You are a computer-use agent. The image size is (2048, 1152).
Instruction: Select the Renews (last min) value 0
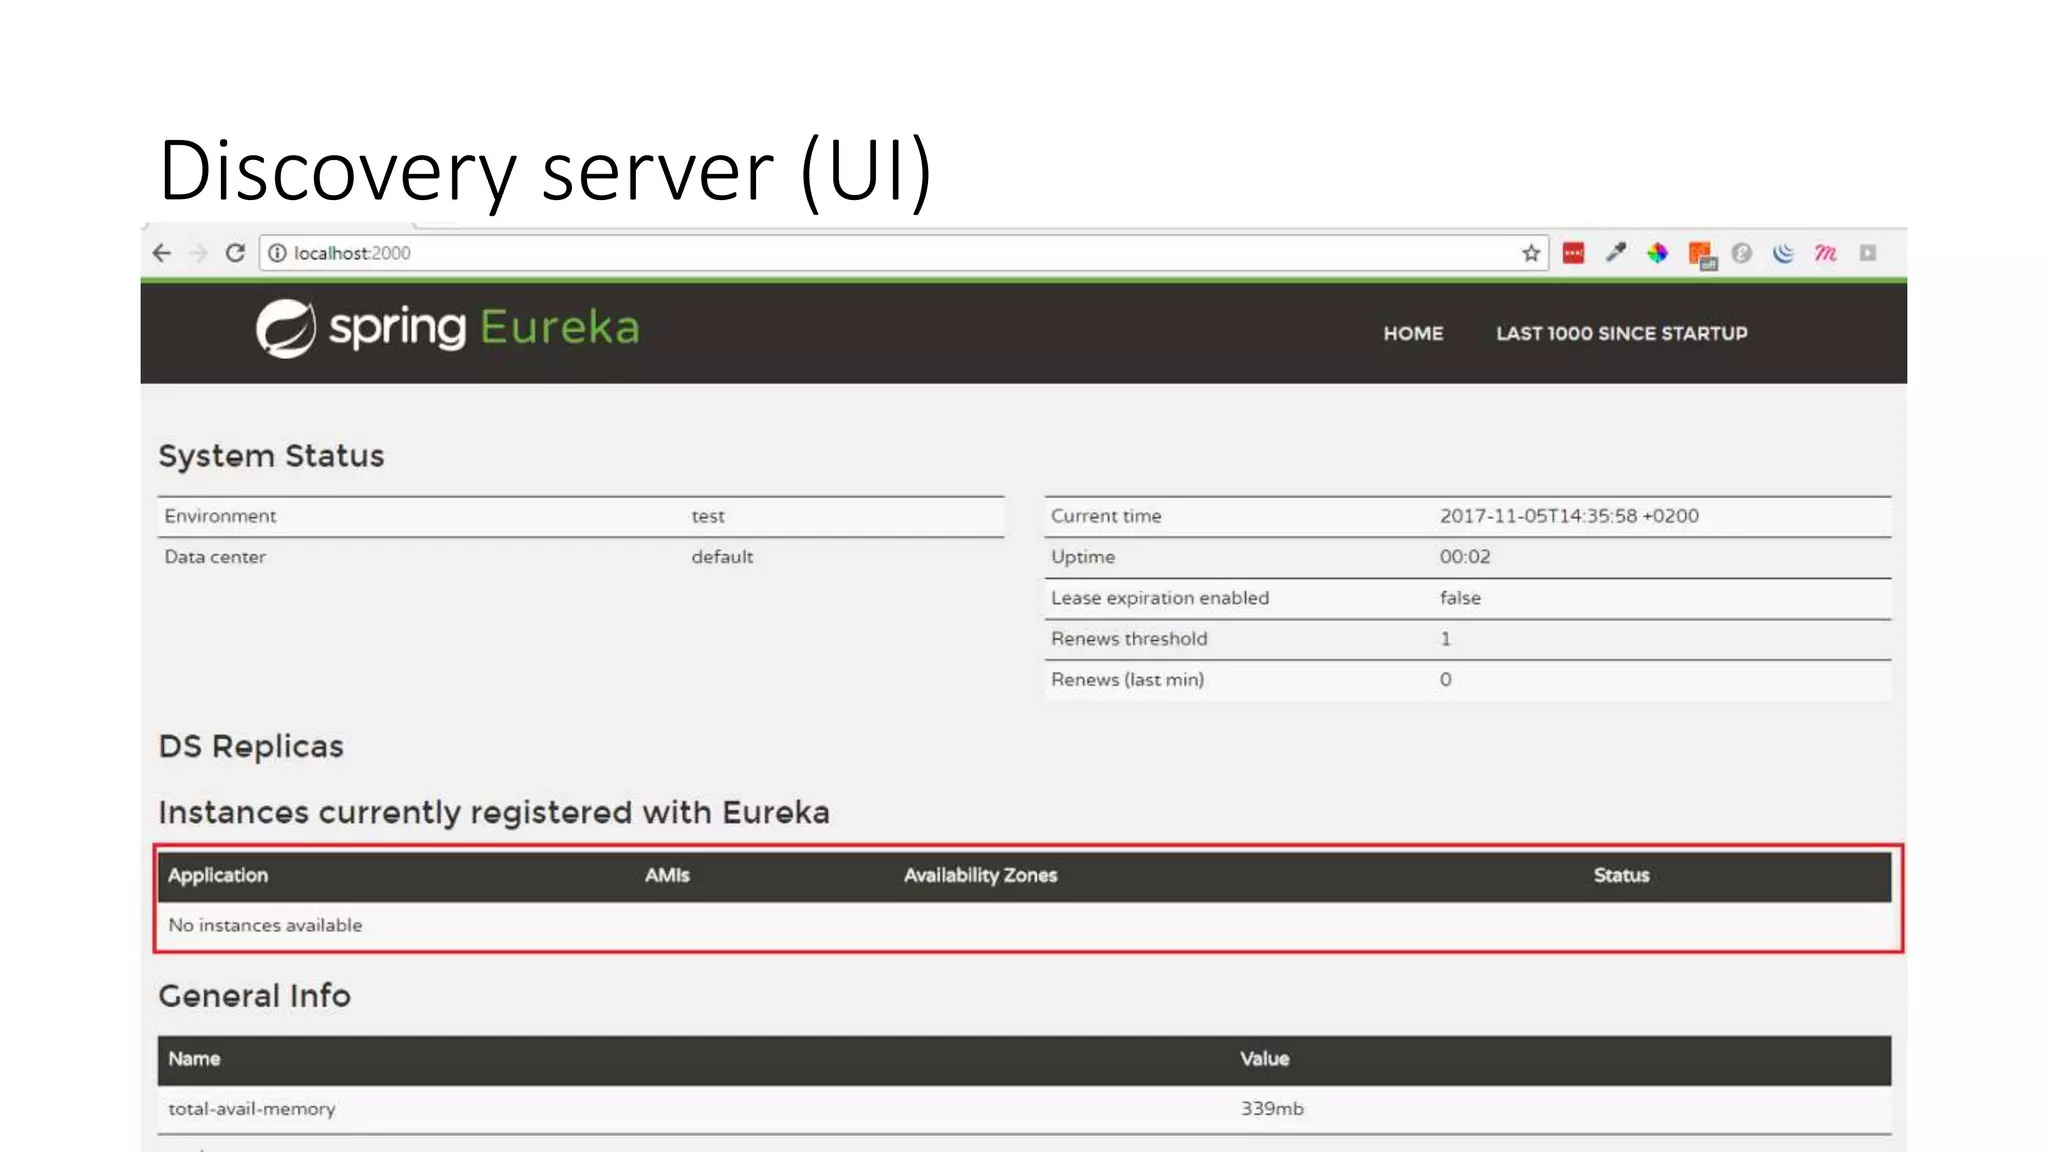(1445, 680)
